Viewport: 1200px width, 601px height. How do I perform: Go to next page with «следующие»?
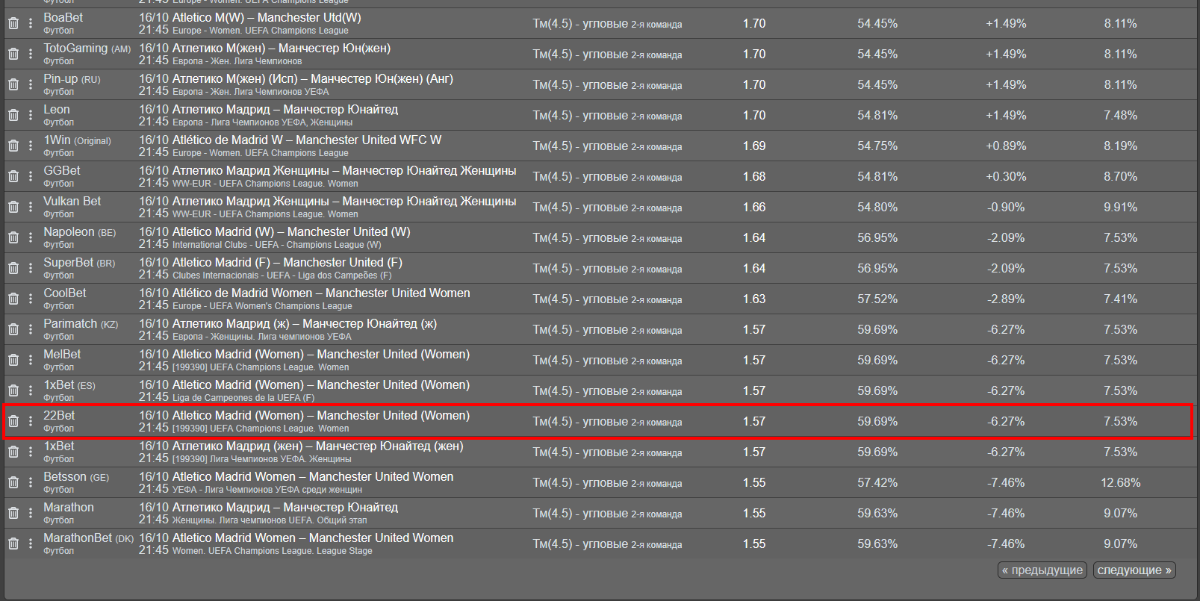(x=1134, y=570)
